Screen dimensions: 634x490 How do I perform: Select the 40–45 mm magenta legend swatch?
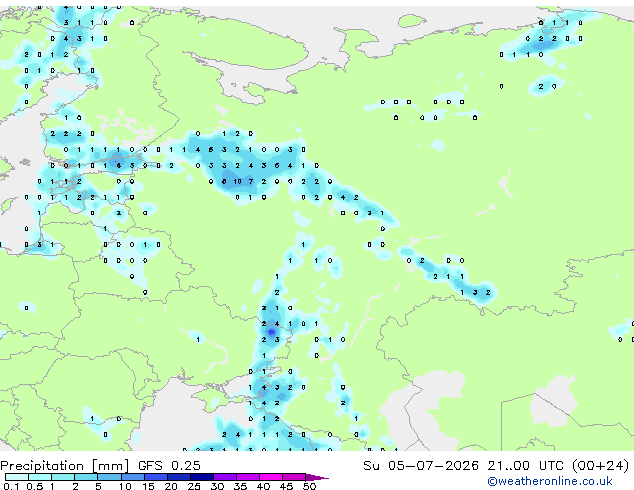click(x=271, y=477)
